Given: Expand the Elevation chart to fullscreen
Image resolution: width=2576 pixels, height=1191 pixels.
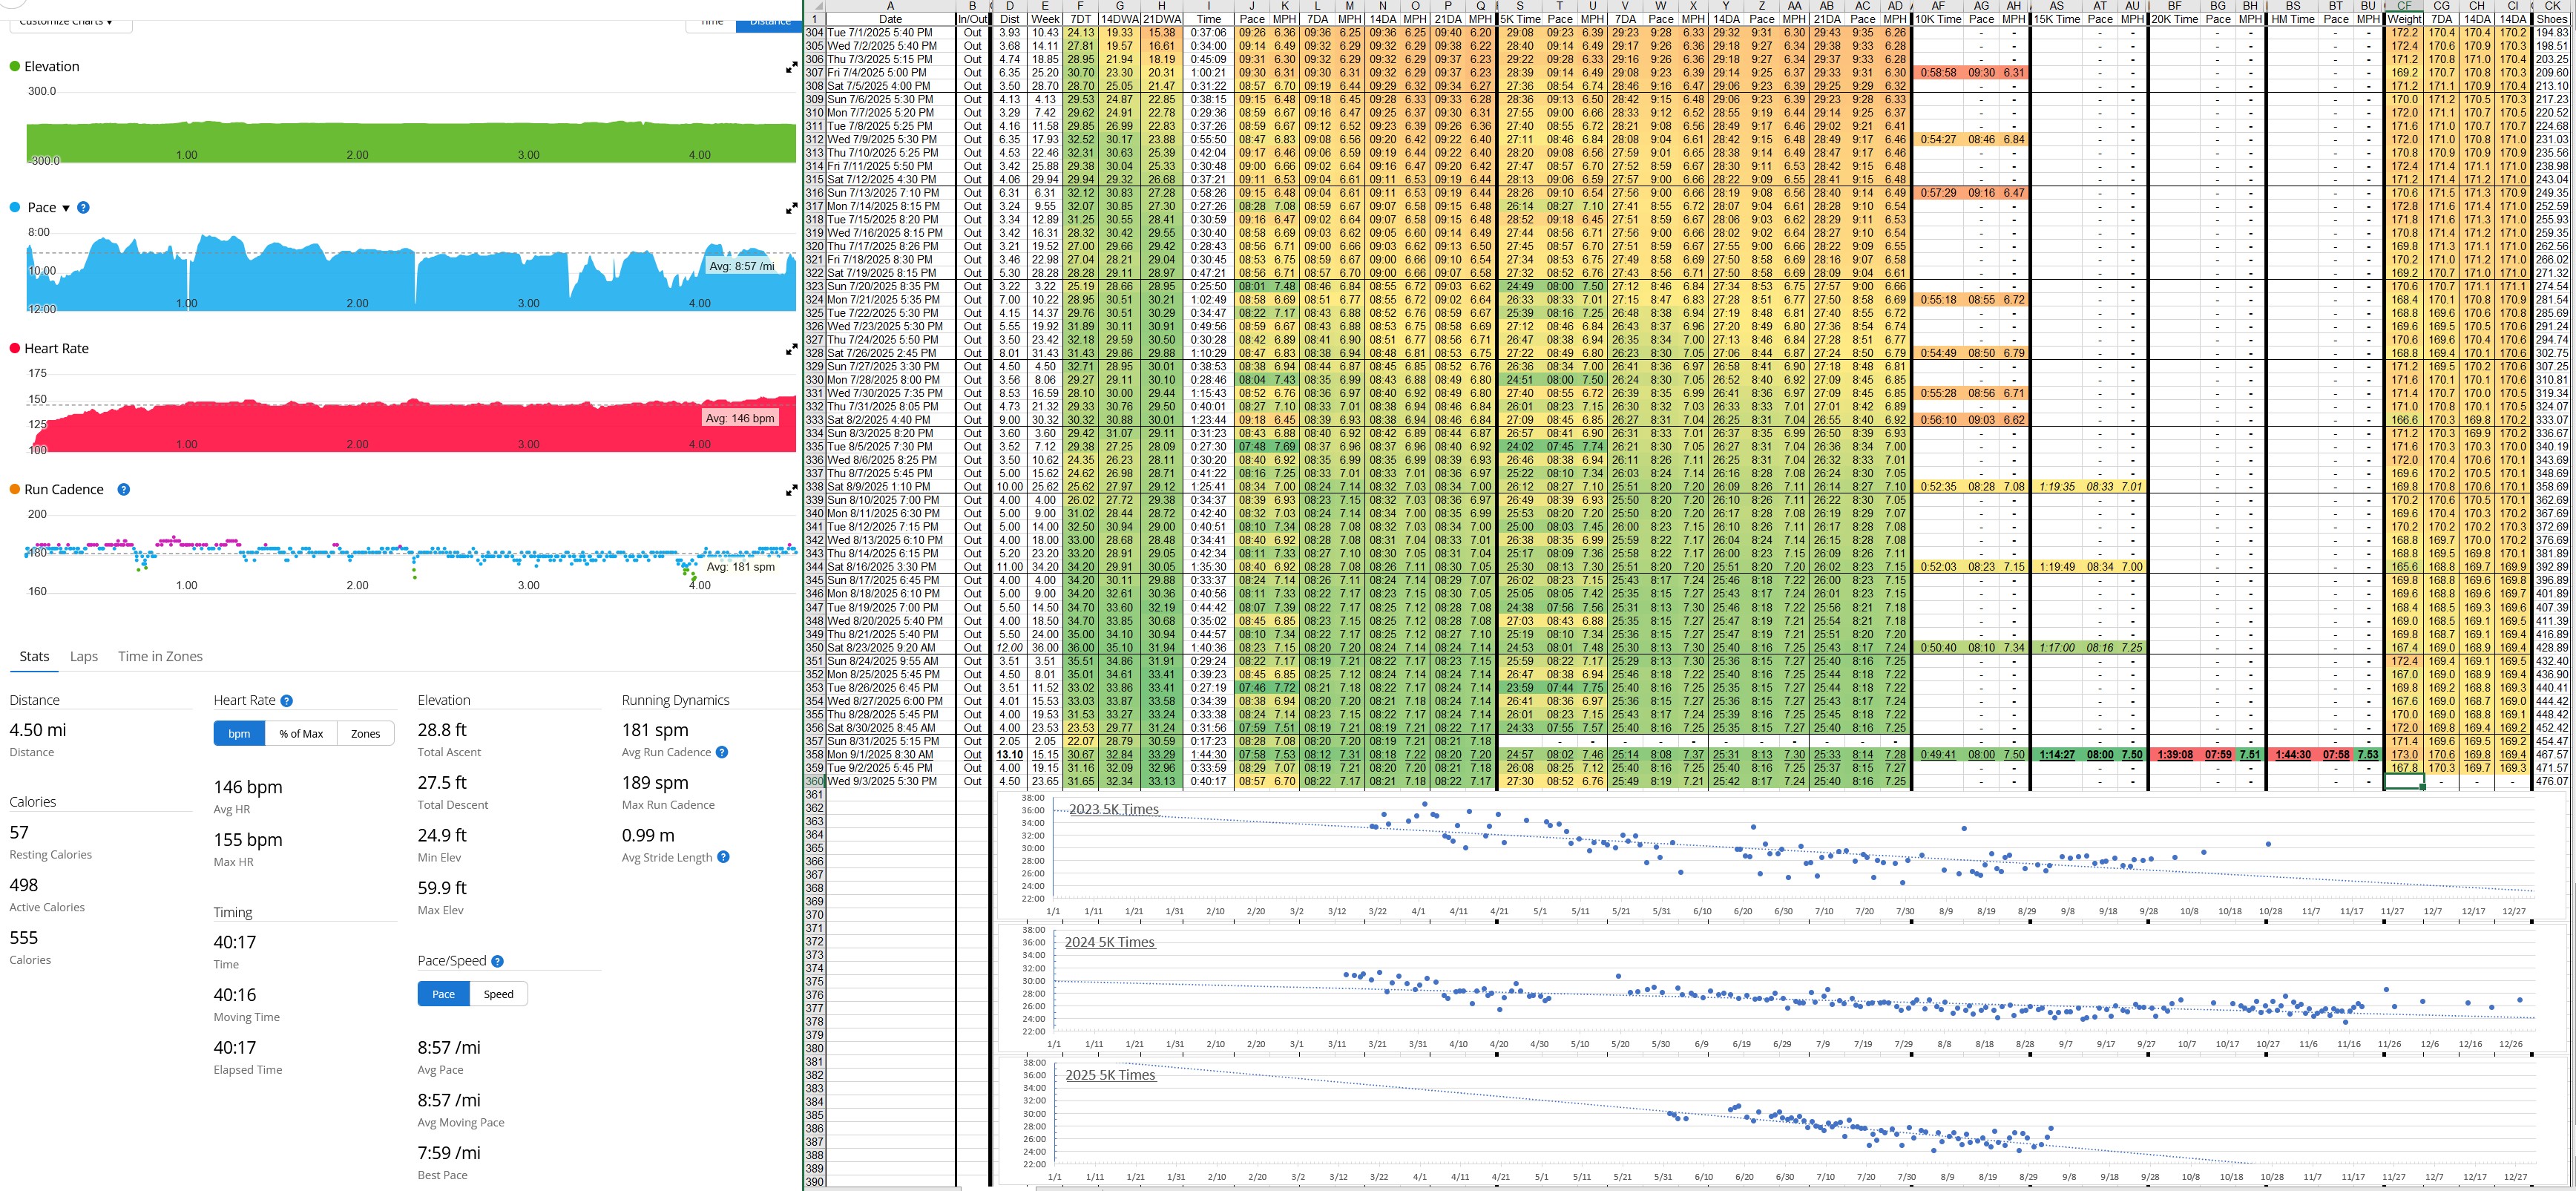Looking at the screenshot, I should pos(791,67).
